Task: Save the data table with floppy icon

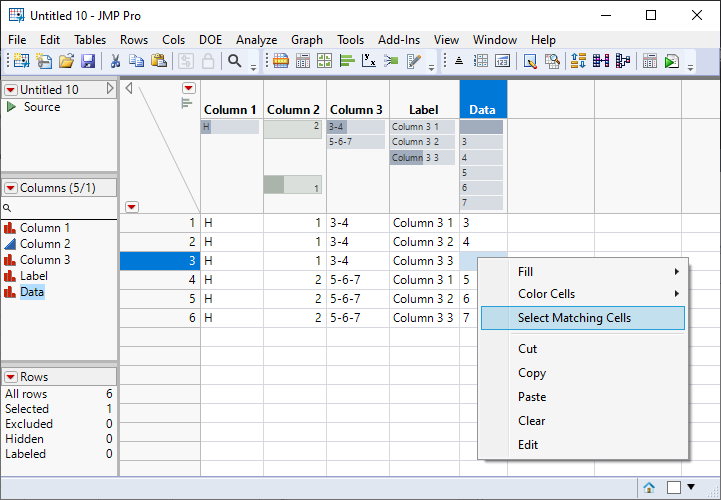Action: [x=88, y=61]
